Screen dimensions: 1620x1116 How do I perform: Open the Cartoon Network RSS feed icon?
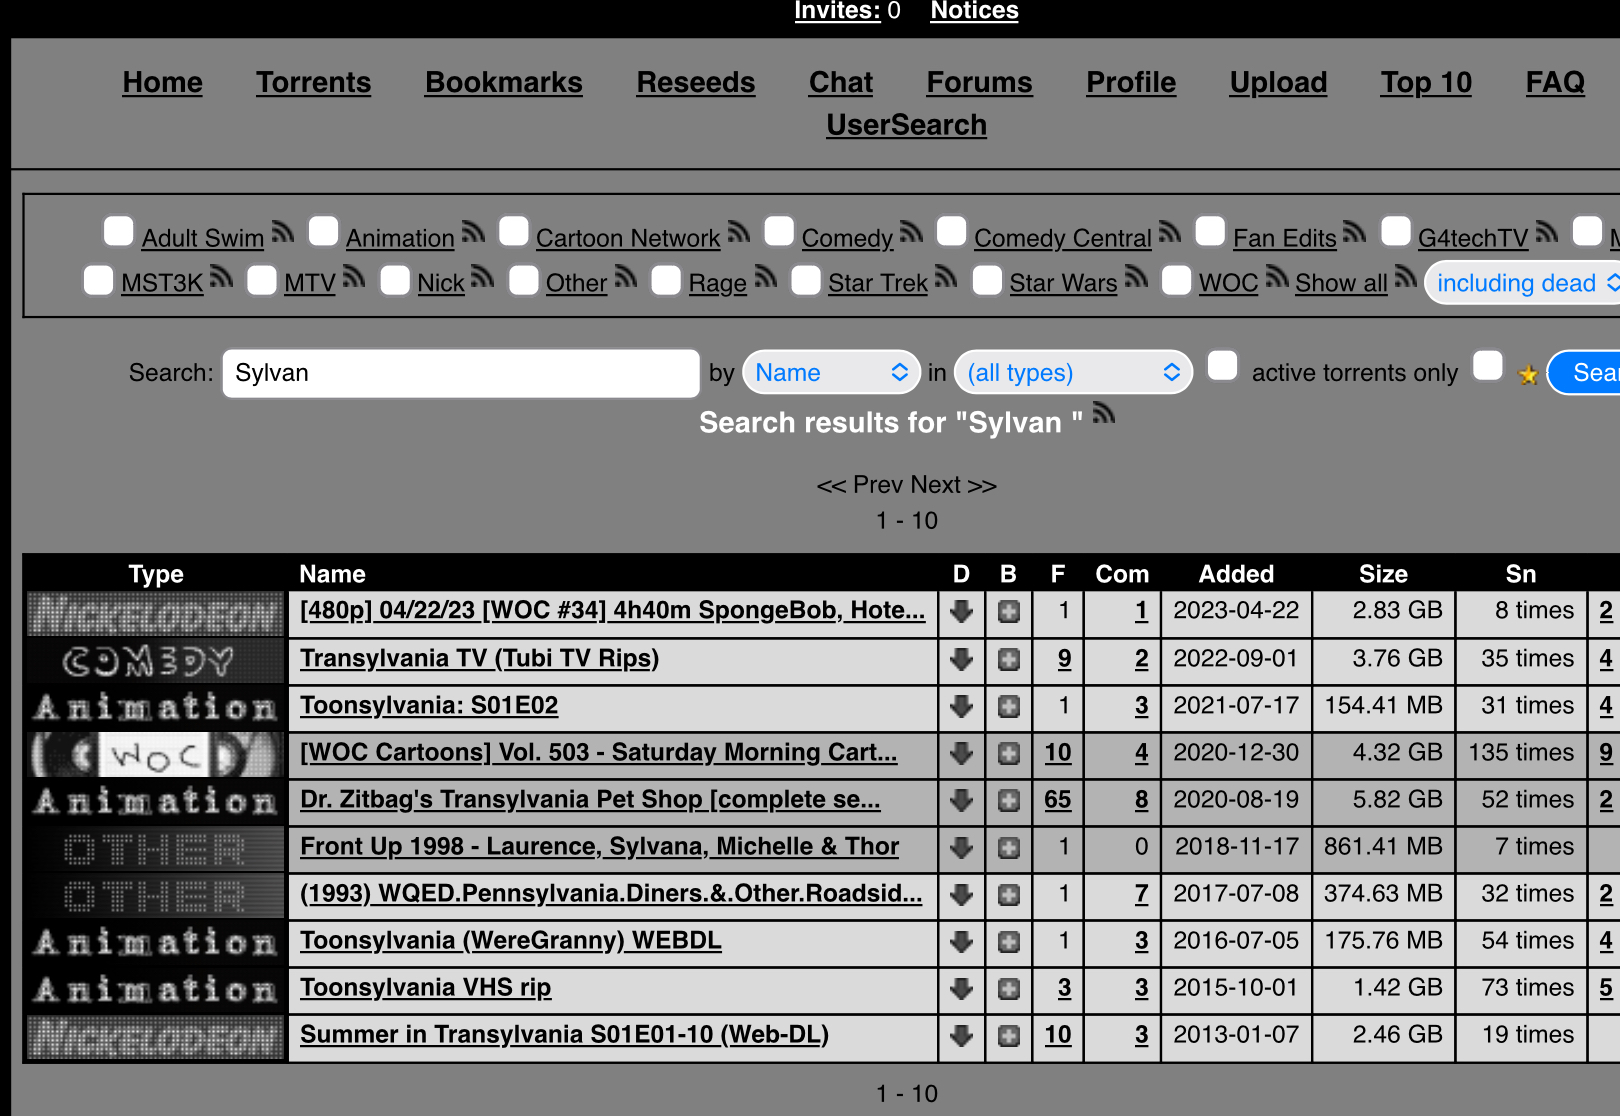point(739,233)
